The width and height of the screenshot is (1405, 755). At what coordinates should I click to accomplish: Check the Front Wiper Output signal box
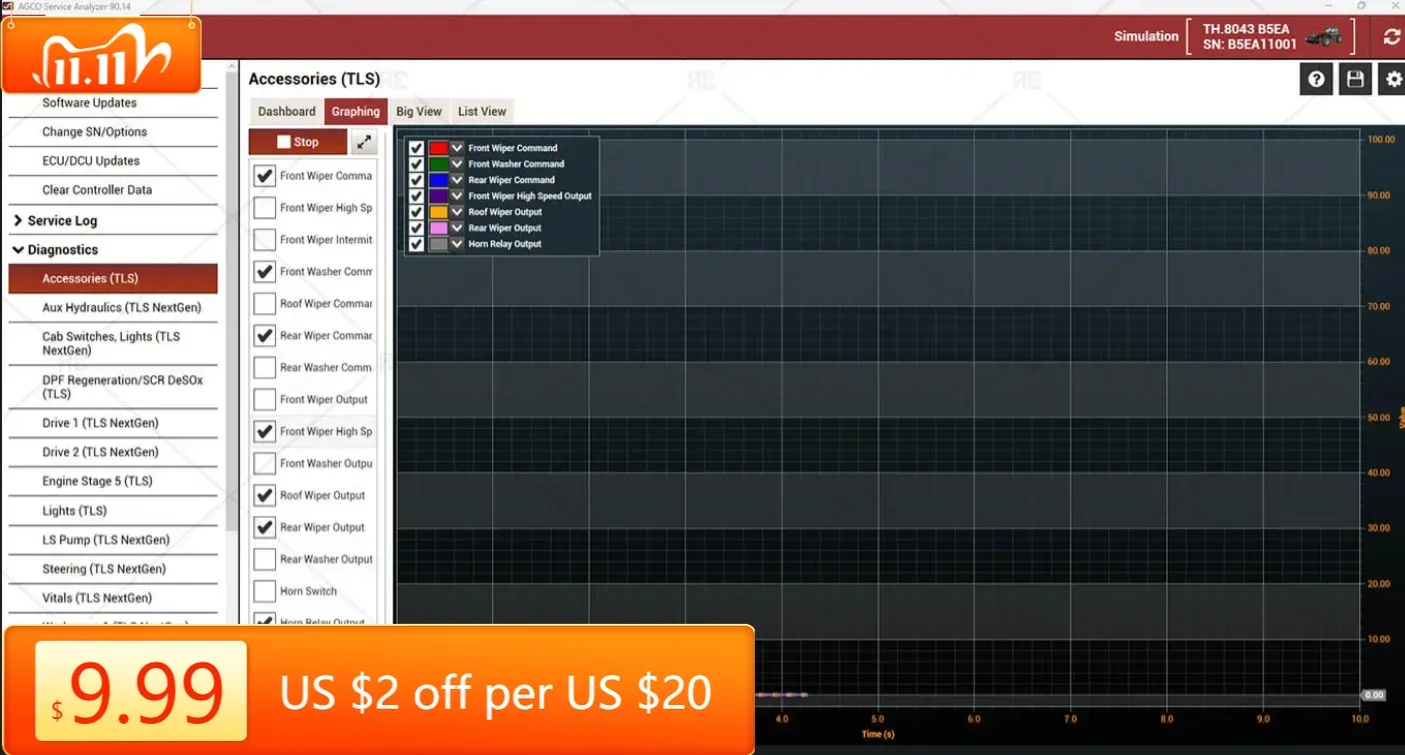pos(264,400)
